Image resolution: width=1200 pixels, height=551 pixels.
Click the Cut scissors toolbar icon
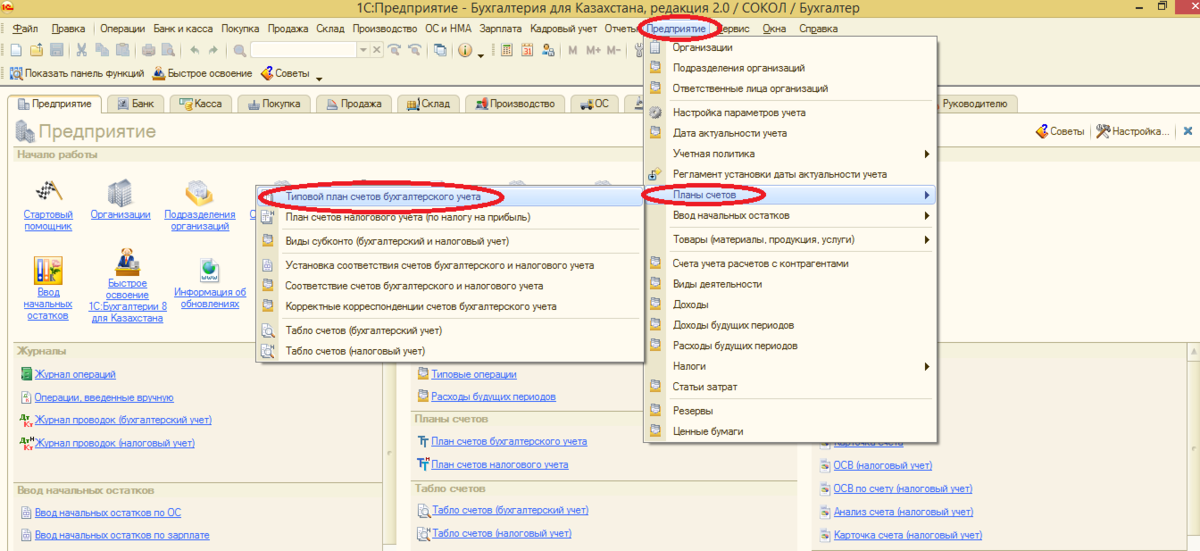[81, 50]
